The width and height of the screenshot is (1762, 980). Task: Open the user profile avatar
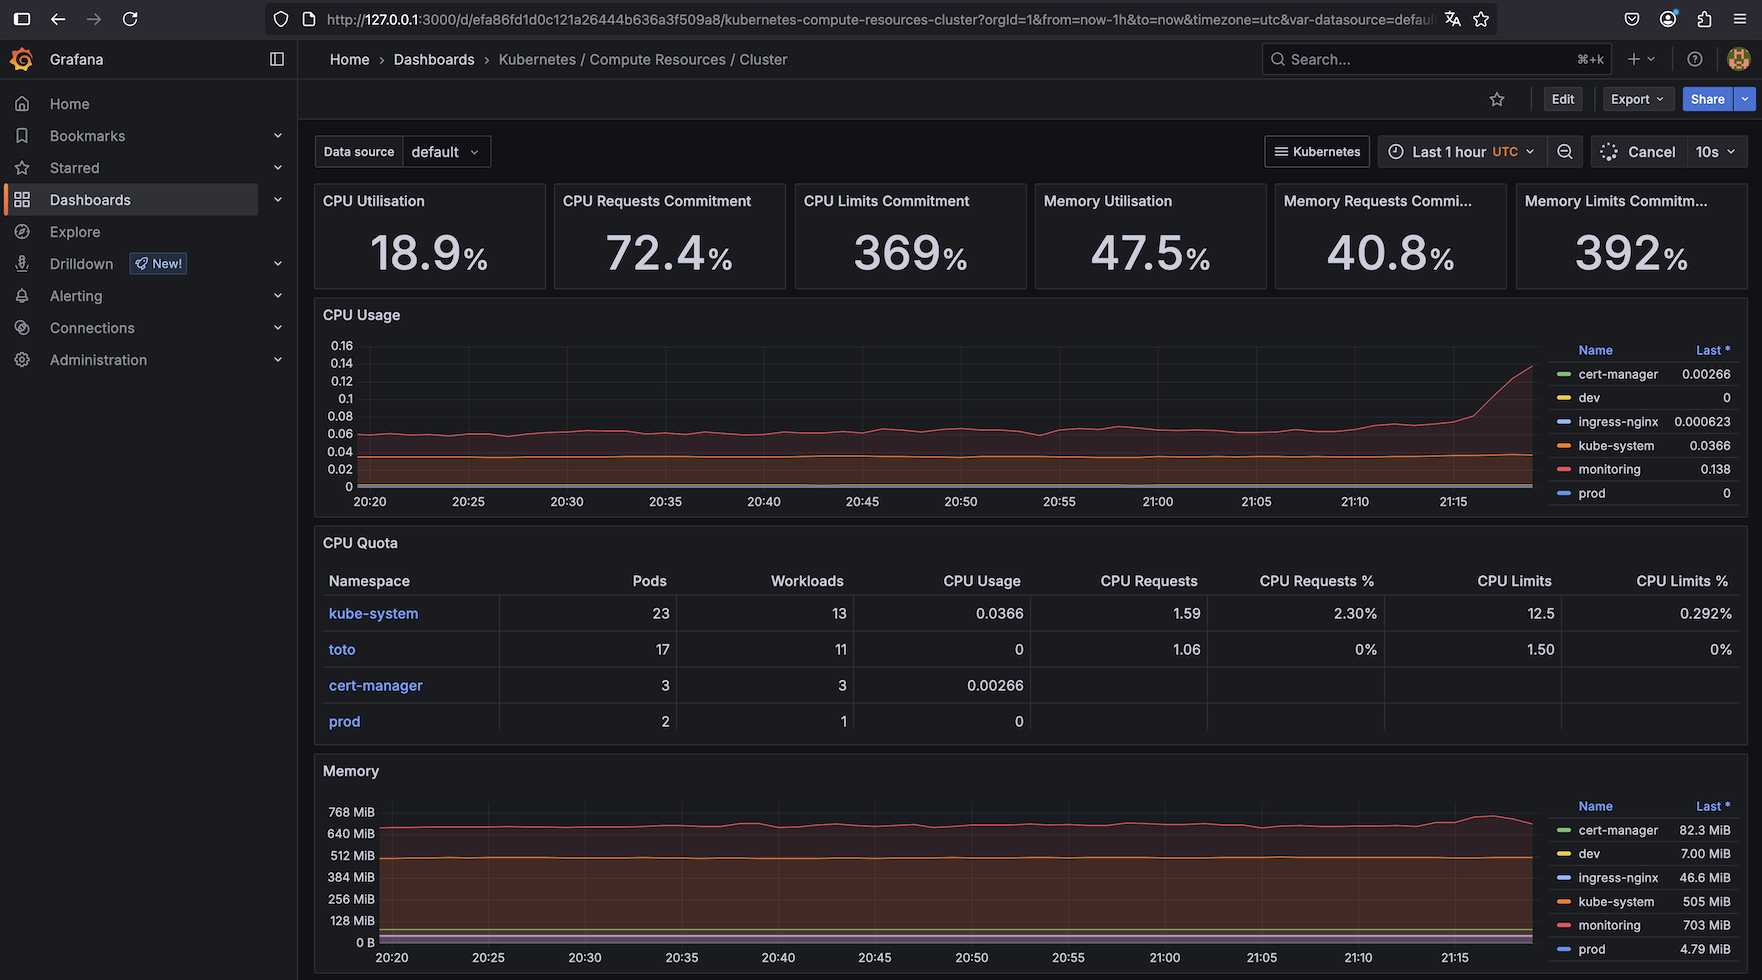click(1738, 60)
